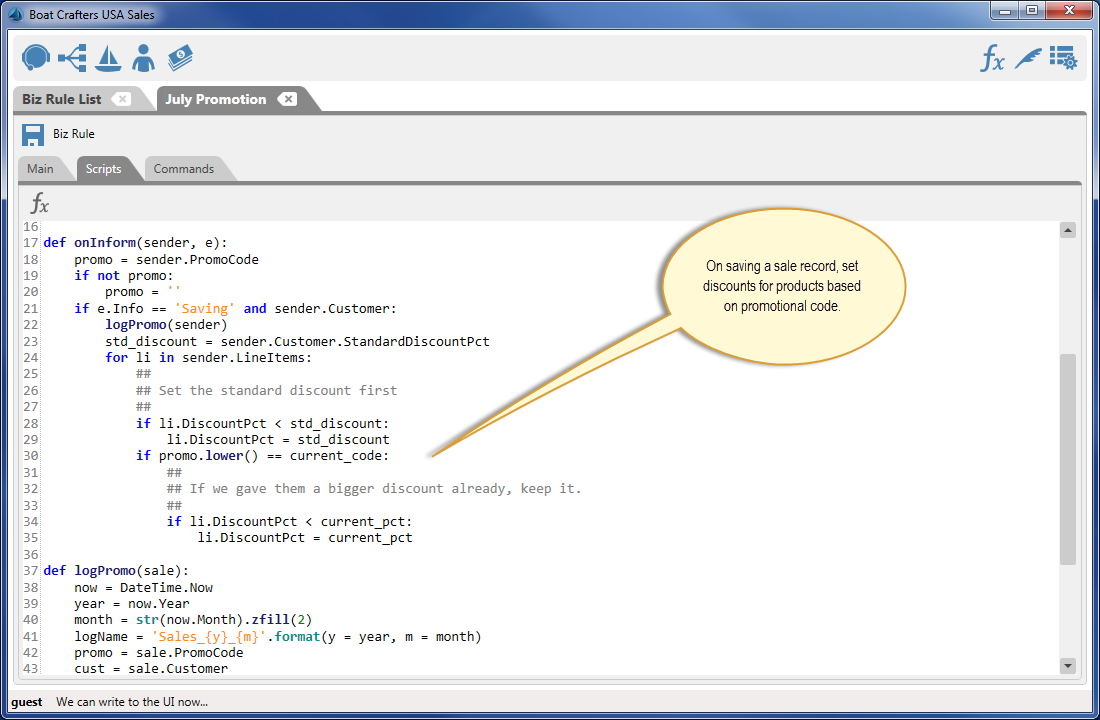
Task: Click the feather quill icon
Action: [1028, 58]
